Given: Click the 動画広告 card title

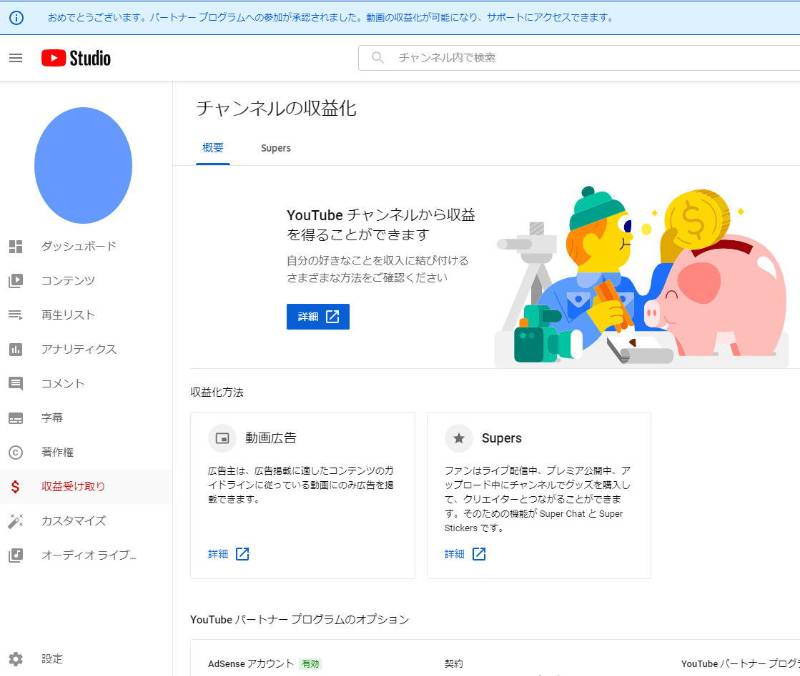Looking at the screenshot, I should (x=271, y=438).
